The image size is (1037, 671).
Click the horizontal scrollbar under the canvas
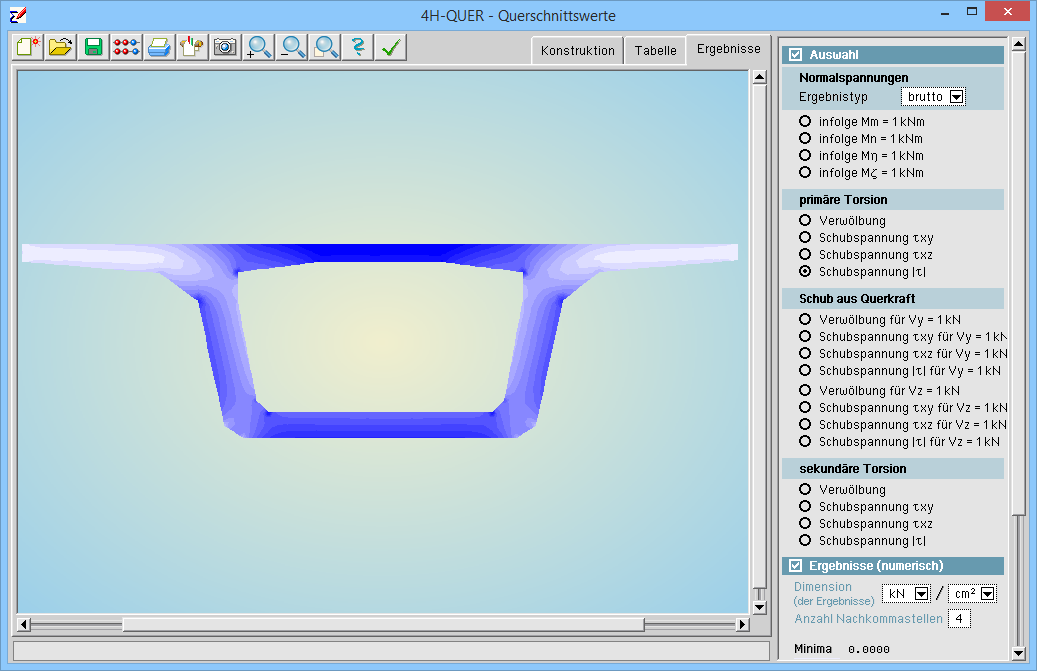pos(383,624)
